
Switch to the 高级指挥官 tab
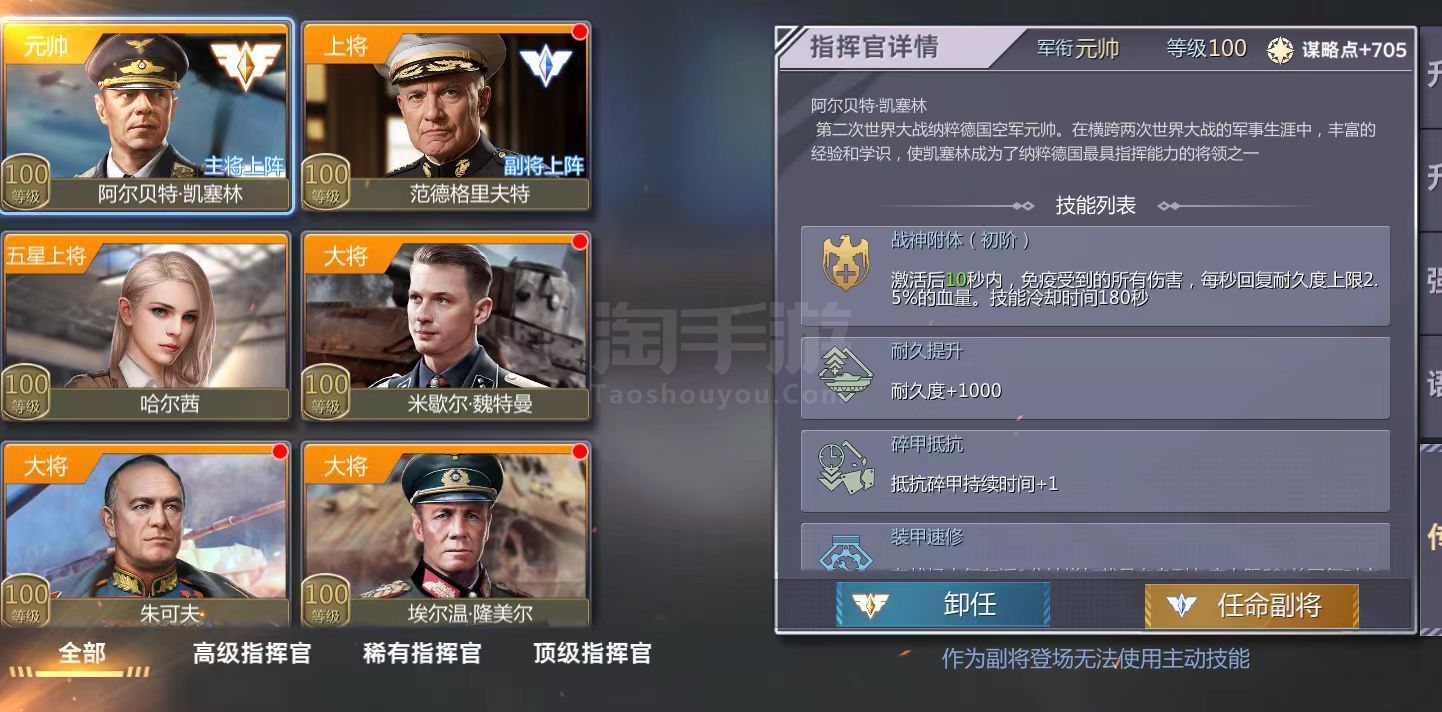tap(252, 654)
